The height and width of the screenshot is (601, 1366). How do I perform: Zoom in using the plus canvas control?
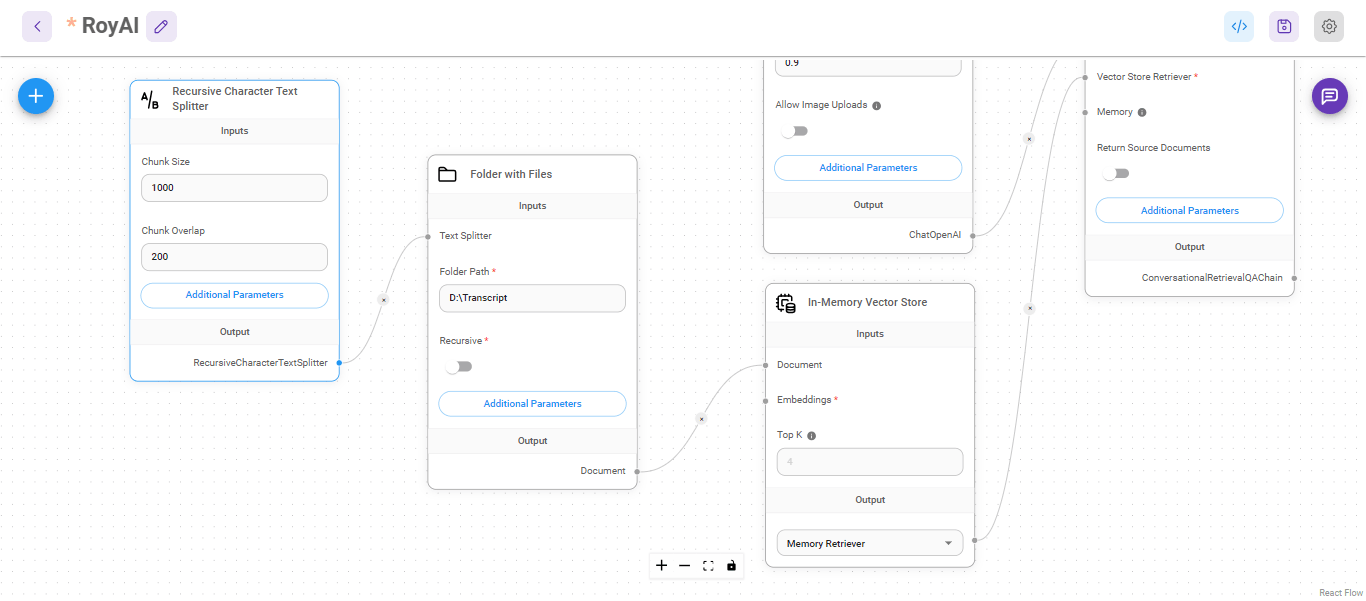coord(661,566)
